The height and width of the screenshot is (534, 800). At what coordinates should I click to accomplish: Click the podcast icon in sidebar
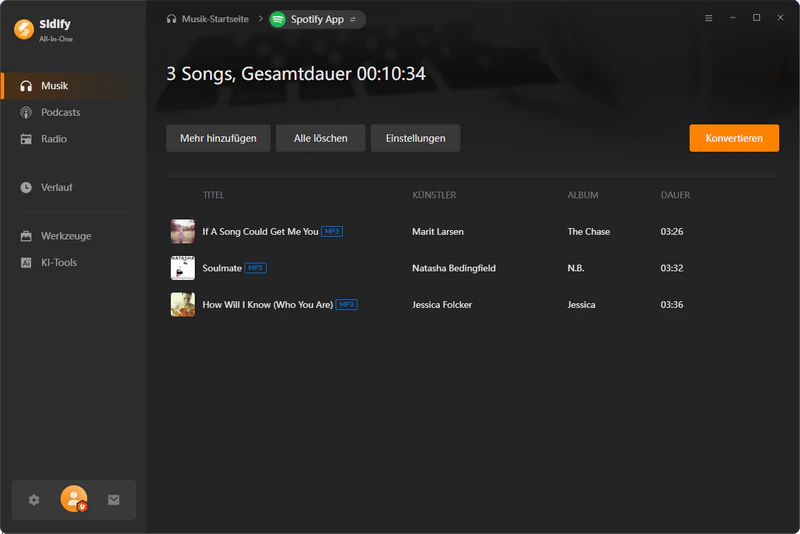click(x=26, y=112)
